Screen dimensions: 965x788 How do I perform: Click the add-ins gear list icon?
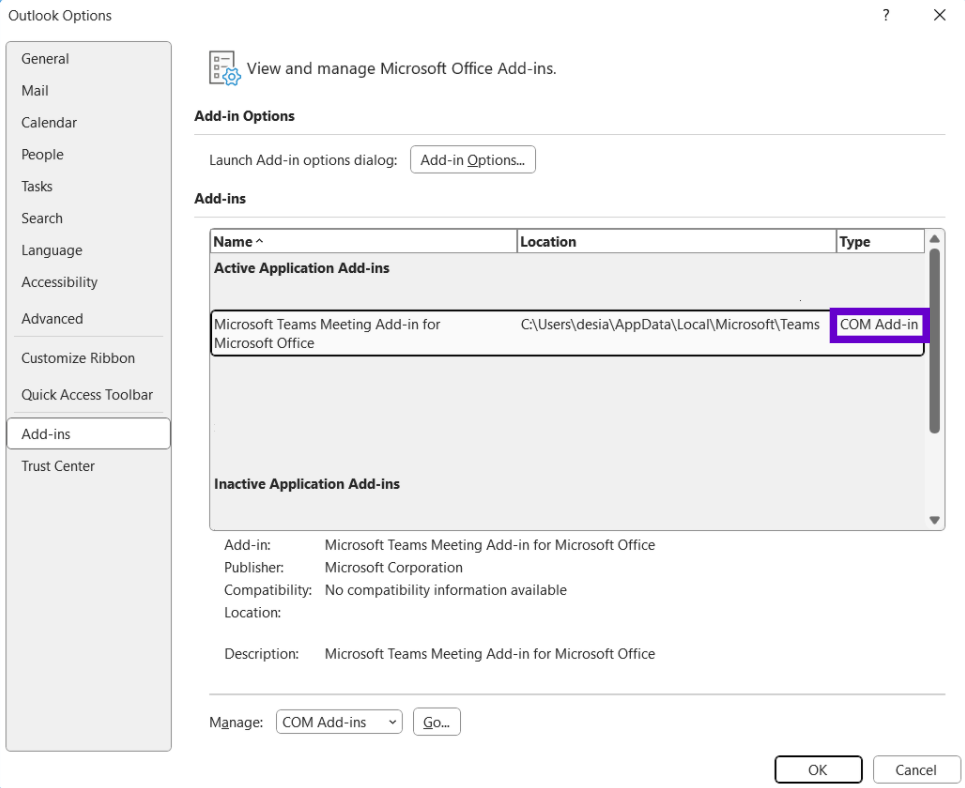[x=225, y=68]
